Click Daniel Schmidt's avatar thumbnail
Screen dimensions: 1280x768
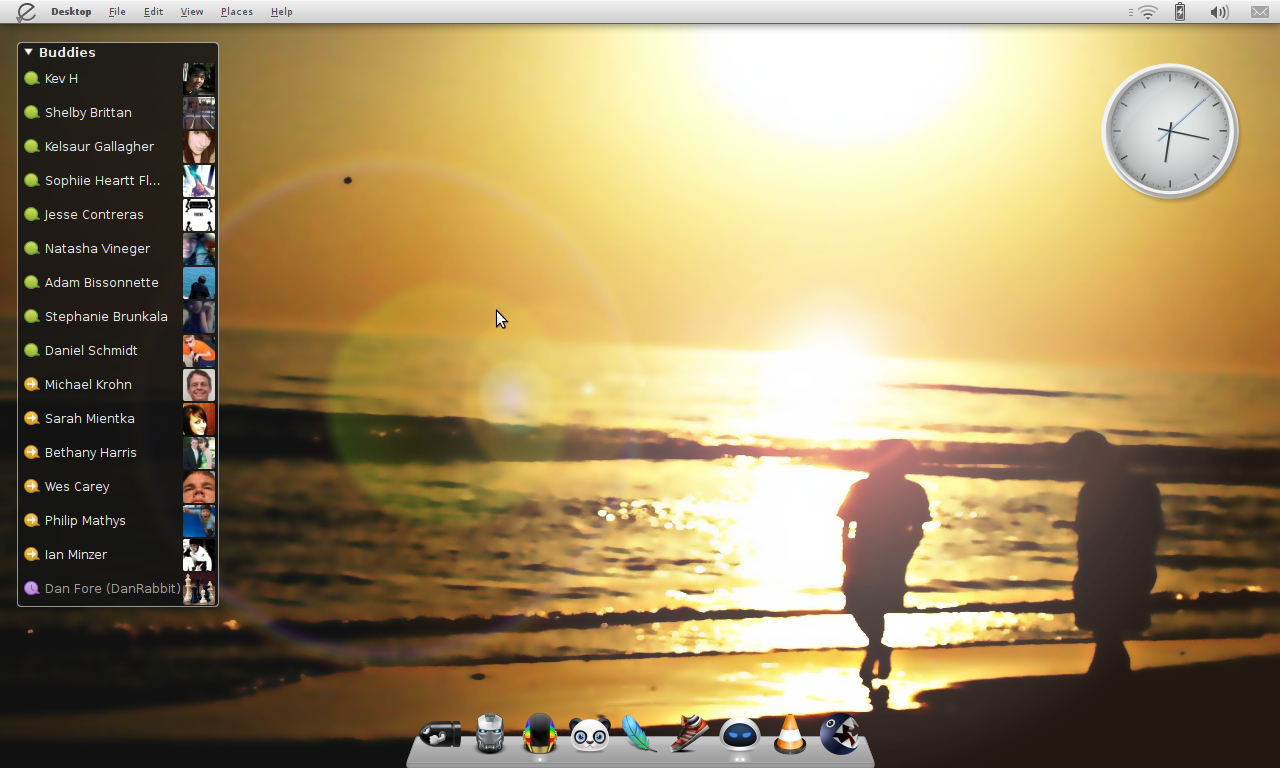point(199,350)
